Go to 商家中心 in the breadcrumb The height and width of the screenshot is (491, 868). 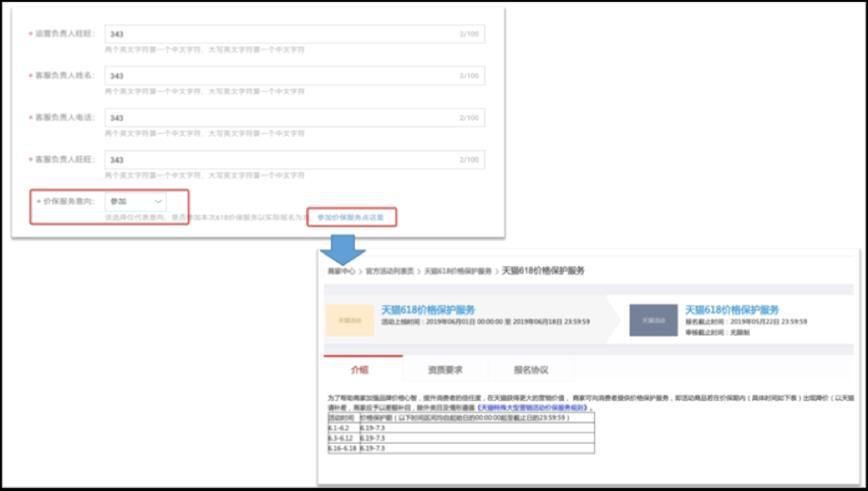point(341,271)
